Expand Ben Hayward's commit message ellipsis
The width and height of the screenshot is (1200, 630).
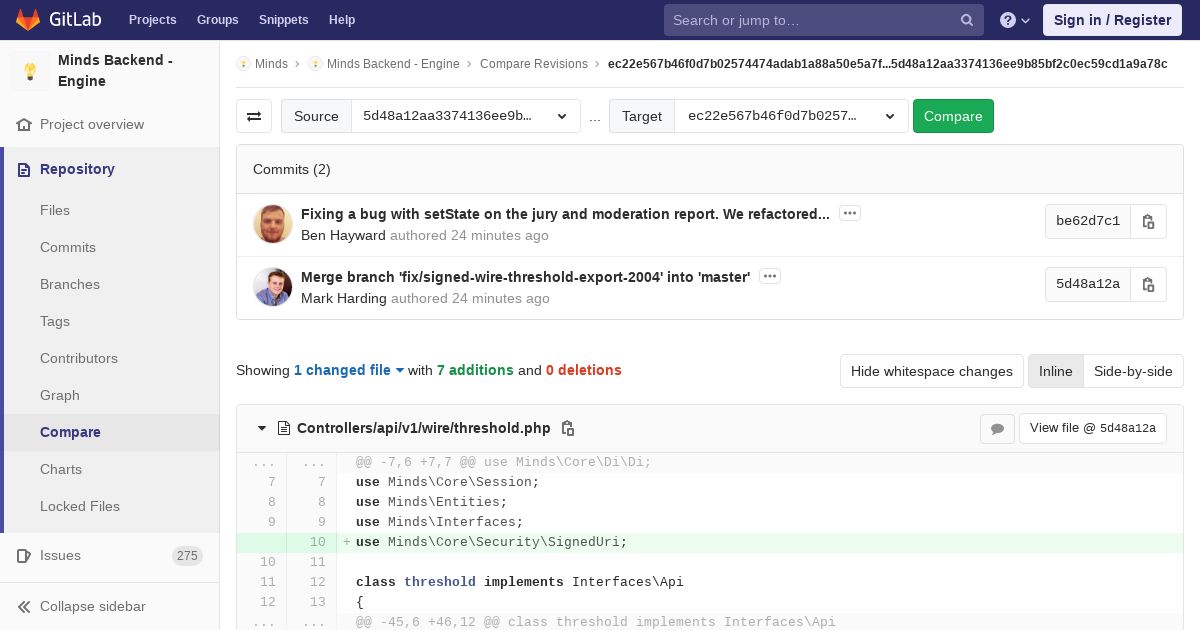coord(849,213)
